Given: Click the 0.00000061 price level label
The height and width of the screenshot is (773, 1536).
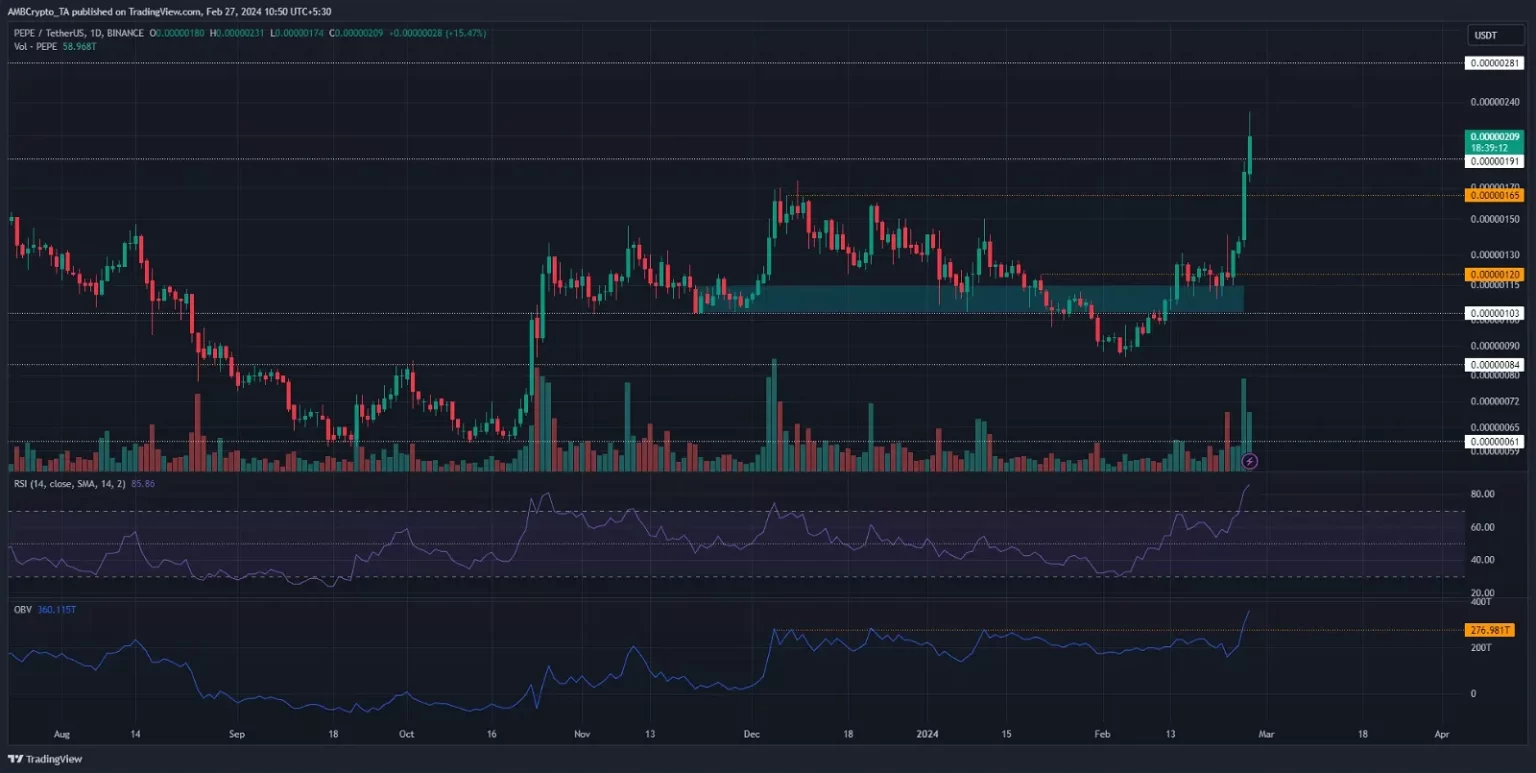Looking at the screenshot, I should click(1494, 441).
